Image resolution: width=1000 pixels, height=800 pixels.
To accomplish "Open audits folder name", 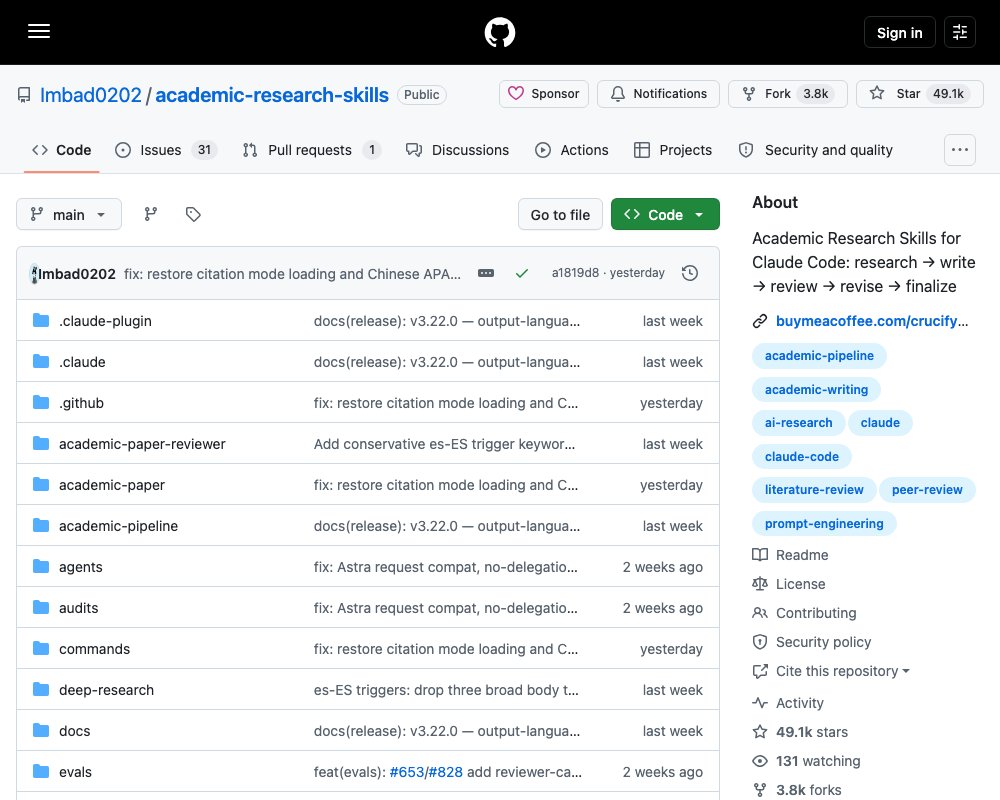I will click(78, 608).
